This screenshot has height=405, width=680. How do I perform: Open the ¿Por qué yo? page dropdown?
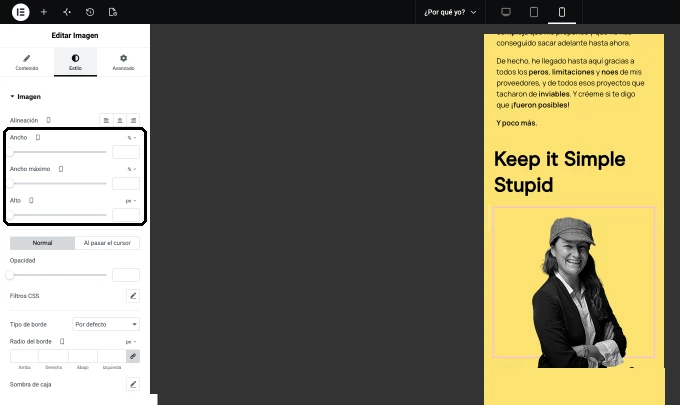coord(450,12)
